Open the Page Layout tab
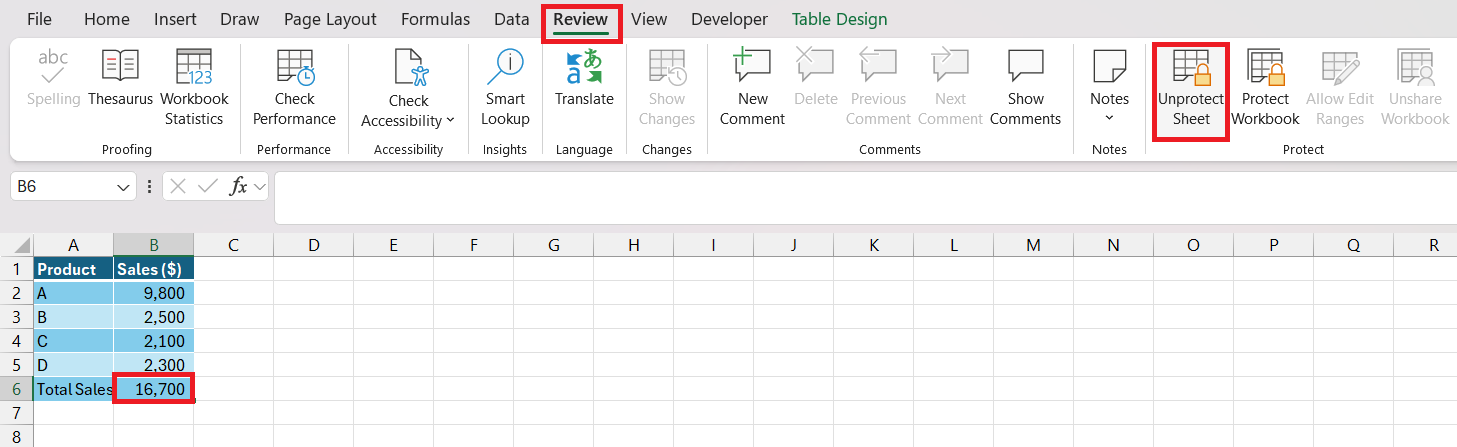1457x447 pixels. pyautogui.click(x=330, y=19)
